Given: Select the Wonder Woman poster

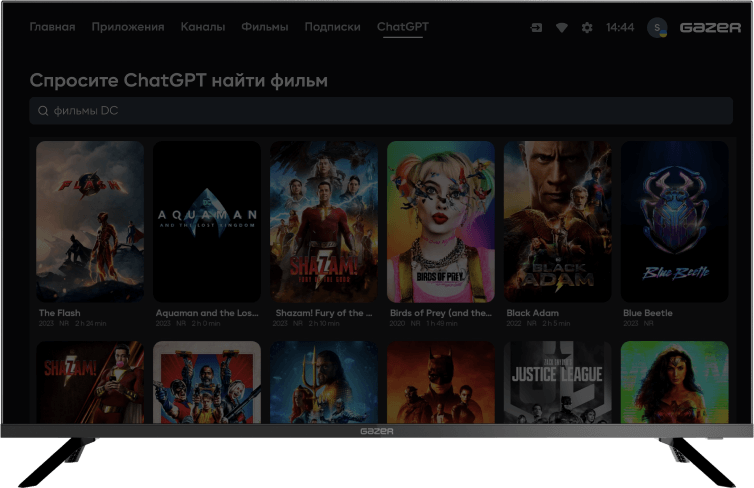Looking at the screenshot, I should coord(674,382).
